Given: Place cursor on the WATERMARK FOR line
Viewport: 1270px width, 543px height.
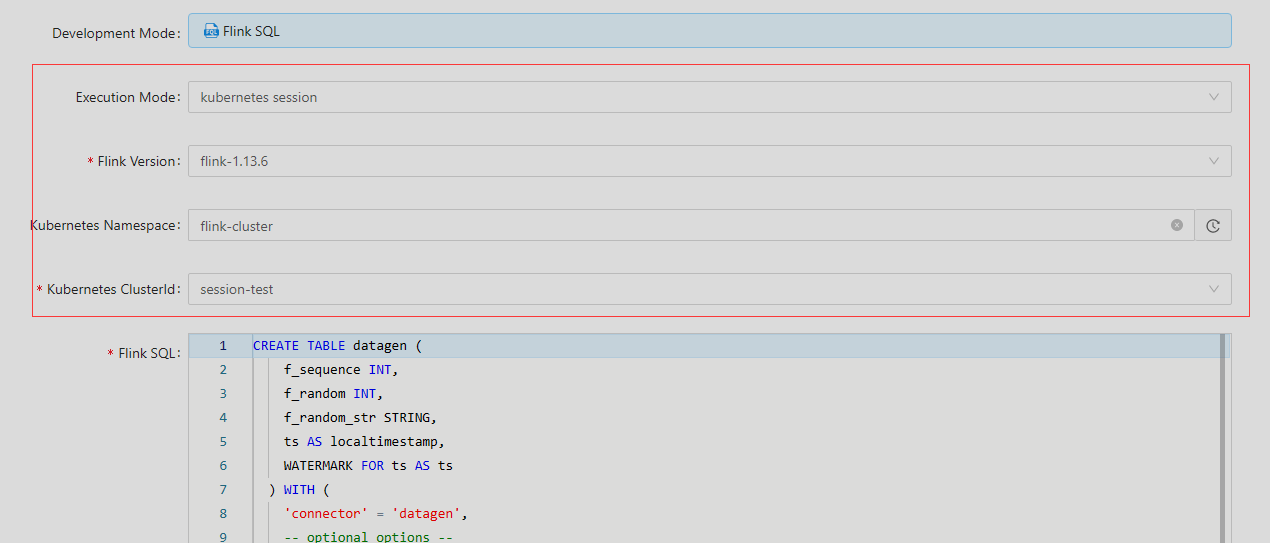Looking at the screenshot, I should 368,466.
